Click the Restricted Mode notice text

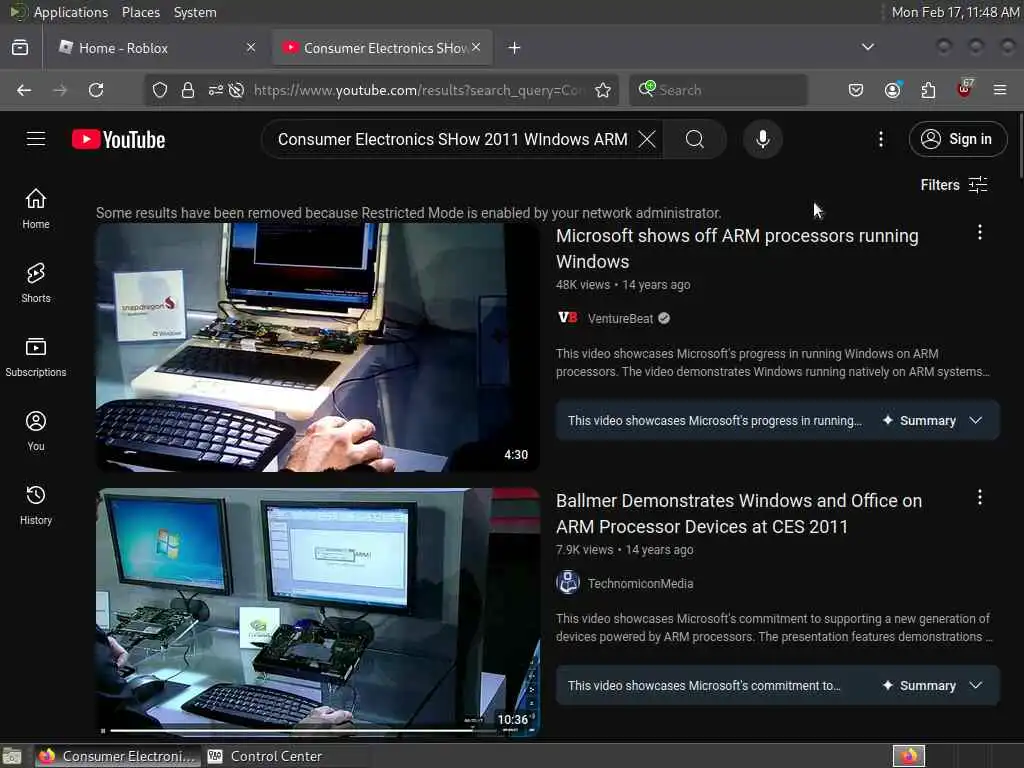tap(408, 213)
